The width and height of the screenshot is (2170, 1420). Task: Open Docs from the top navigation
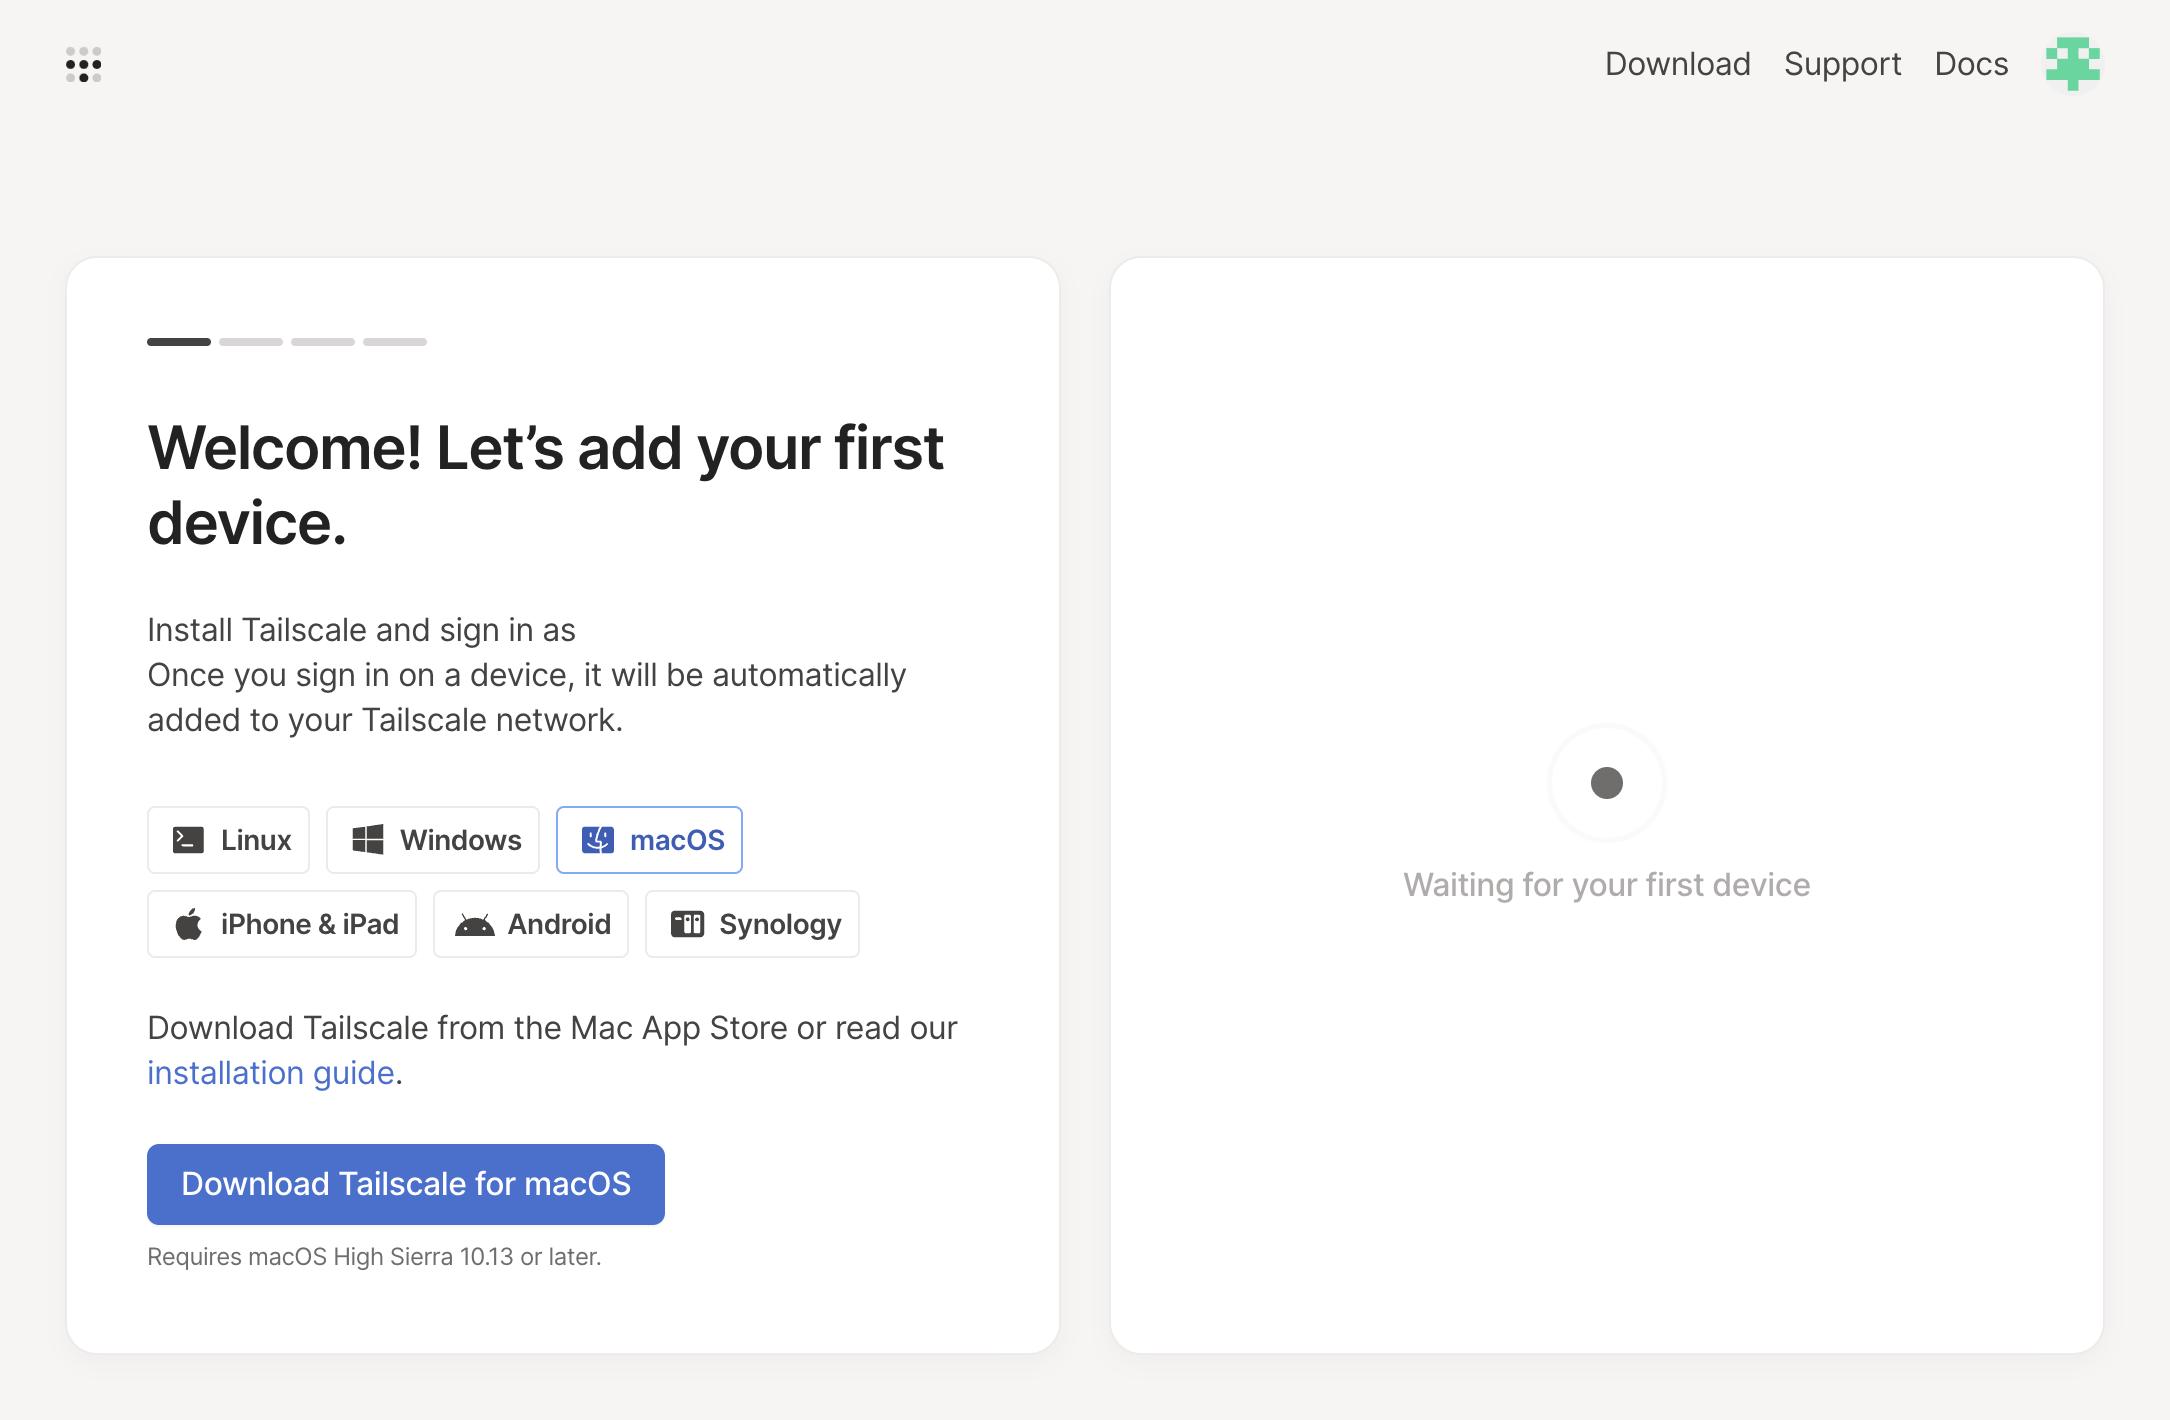pyautogui.click(x=1970, y=64)
